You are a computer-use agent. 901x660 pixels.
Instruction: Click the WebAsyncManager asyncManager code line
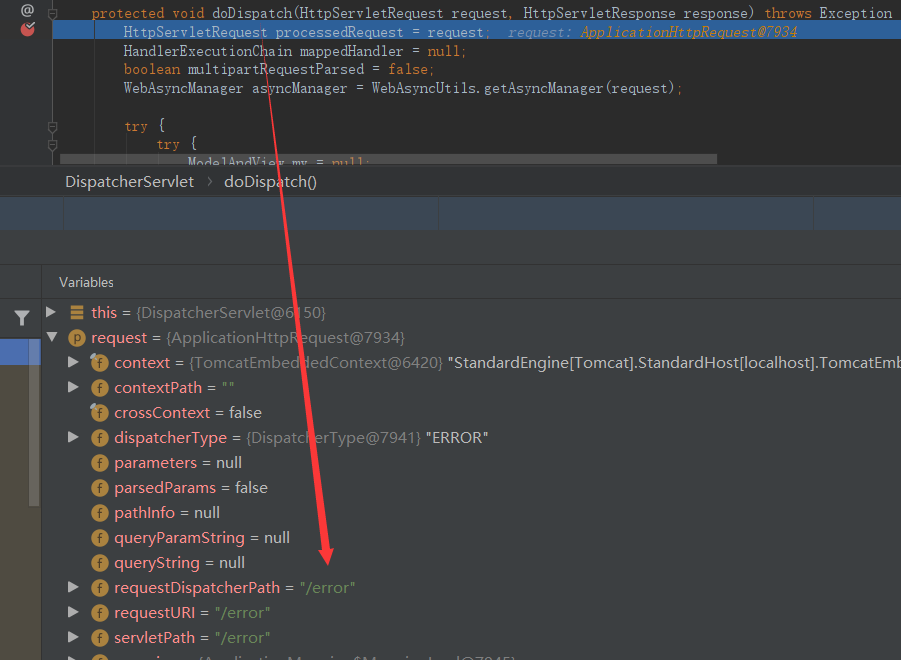(402, 88)
